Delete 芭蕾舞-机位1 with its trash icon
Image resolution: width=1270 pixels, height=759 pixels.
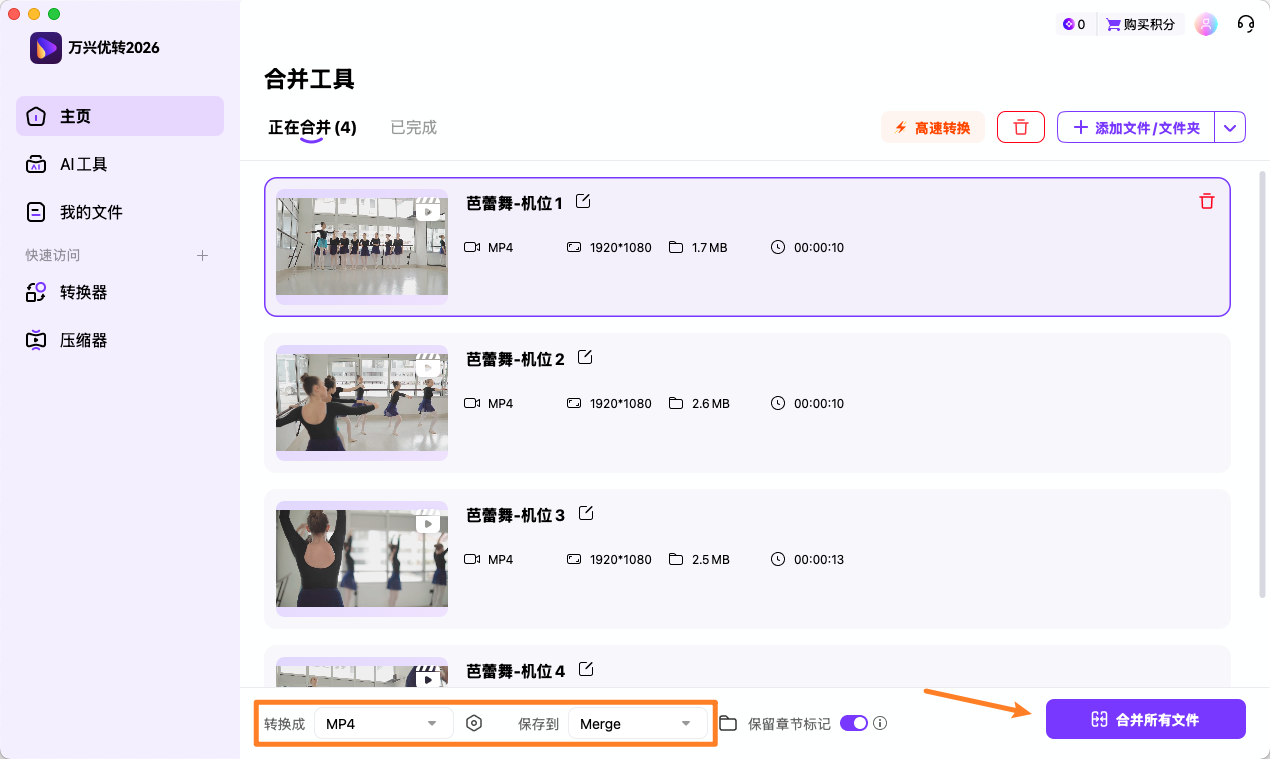1206,201
